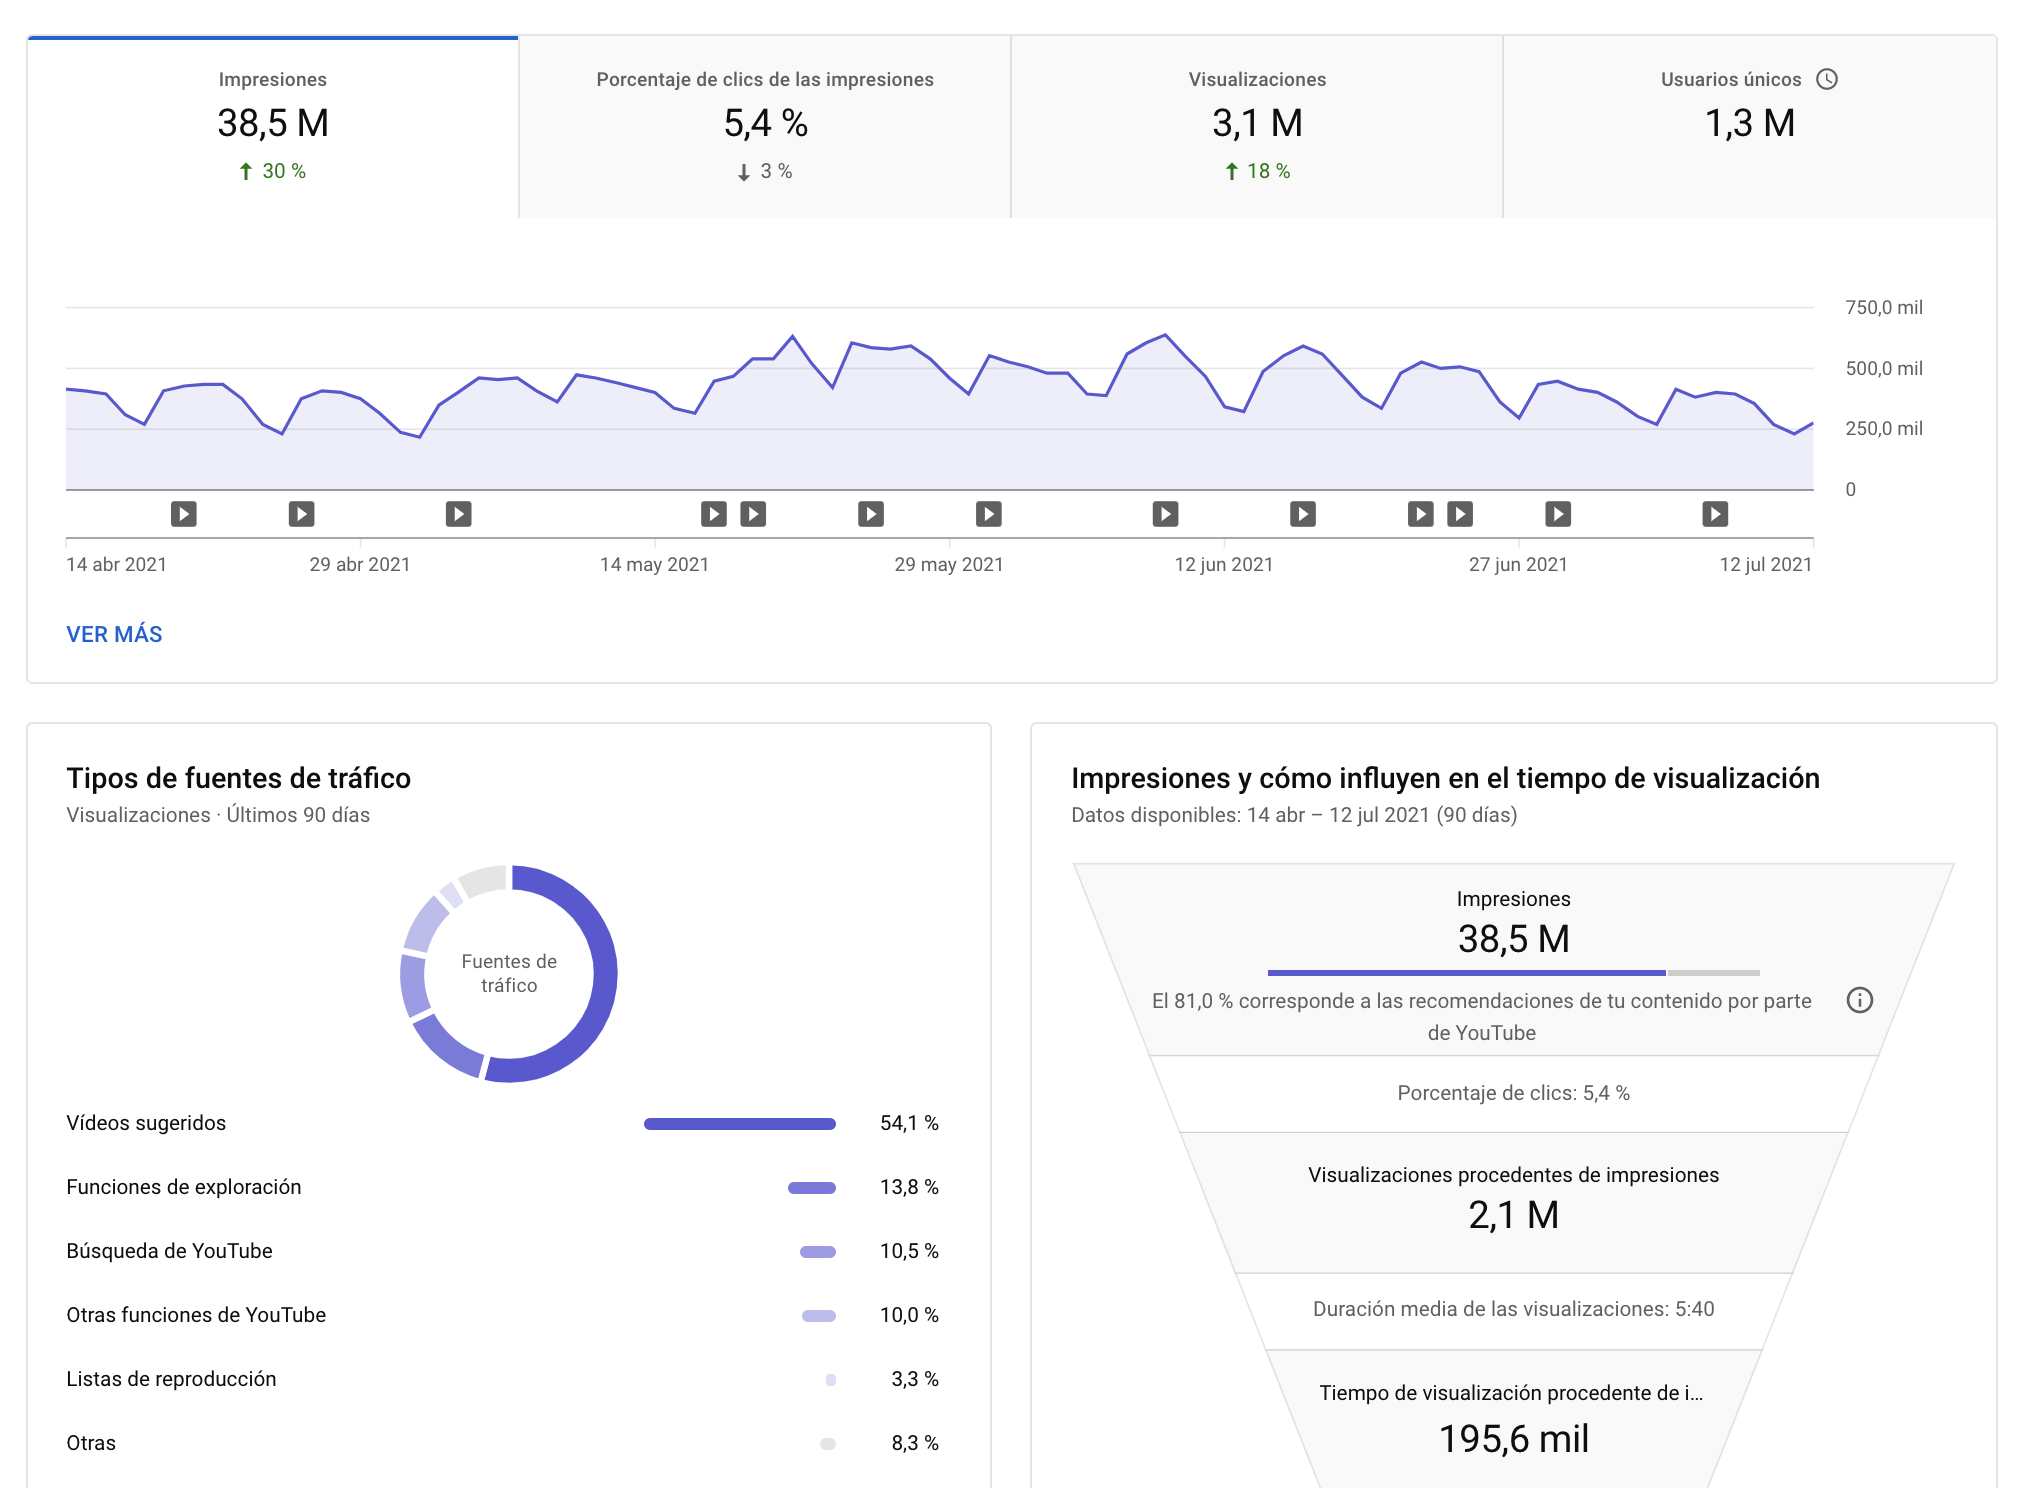The image size is (2022, 1488).
Task: Click the Funciones de exploración percentage bar
Action: tap(812, 1188)
